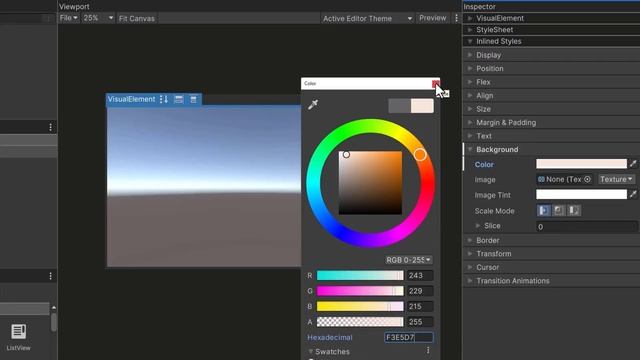The width and height of the screenshot is (640, 360).
Task: Click the A alpha channel slider
Action: [x=360, y=322]
